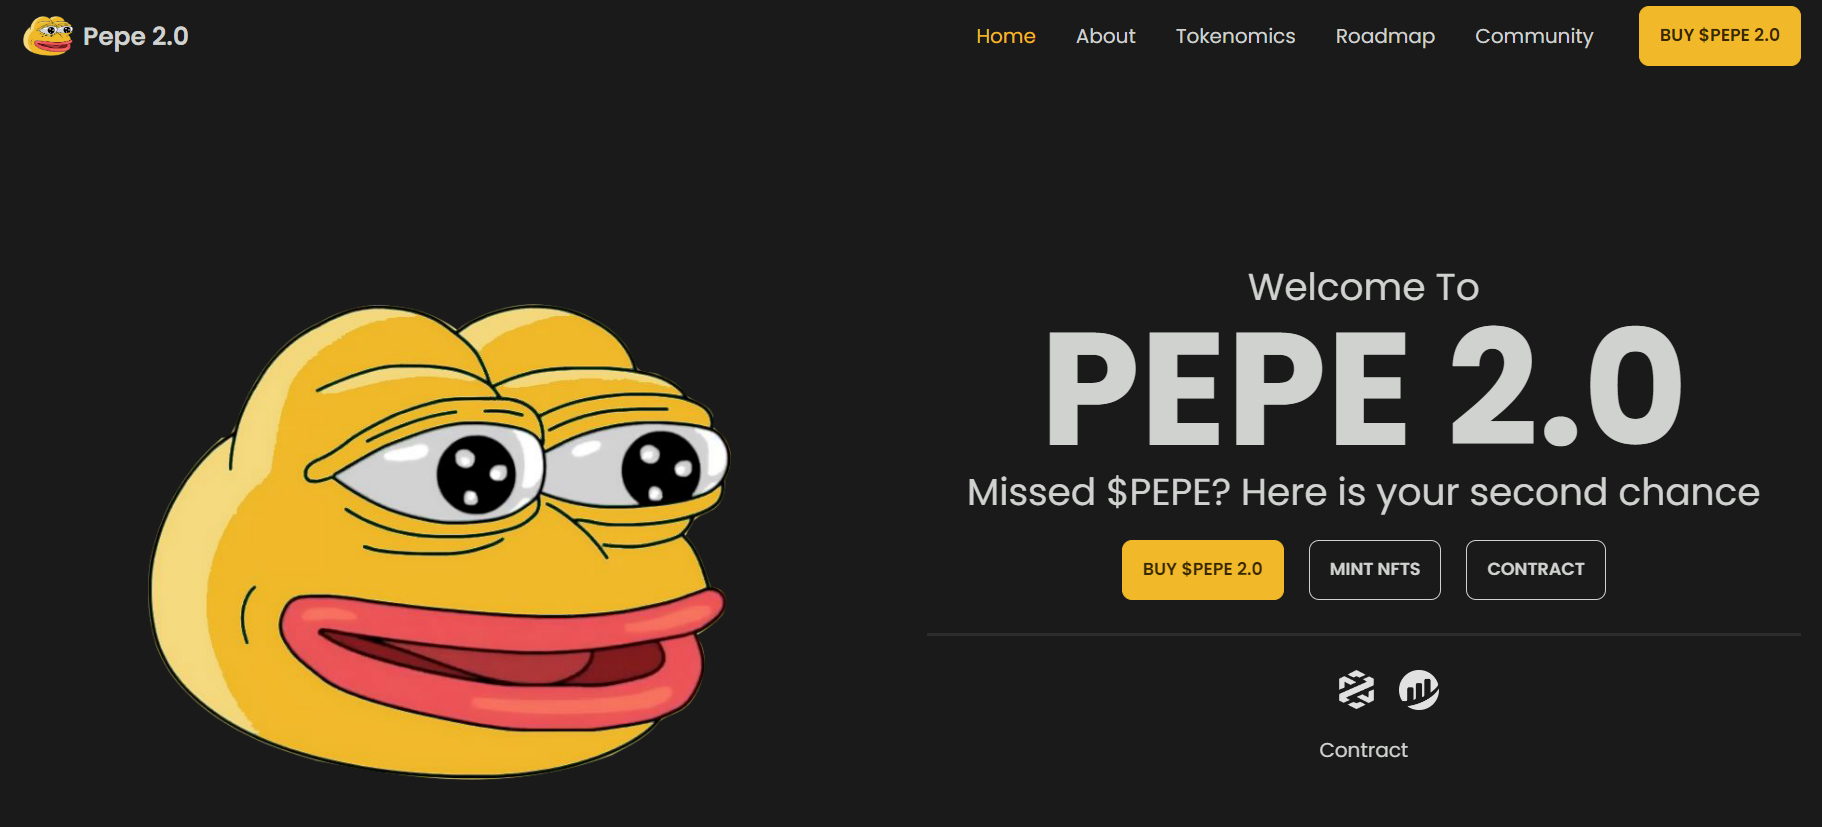Click the yellow BUY $PEPE 2.0 hero button
The width and height of the screenshot is (1822, 827).
1202,570
